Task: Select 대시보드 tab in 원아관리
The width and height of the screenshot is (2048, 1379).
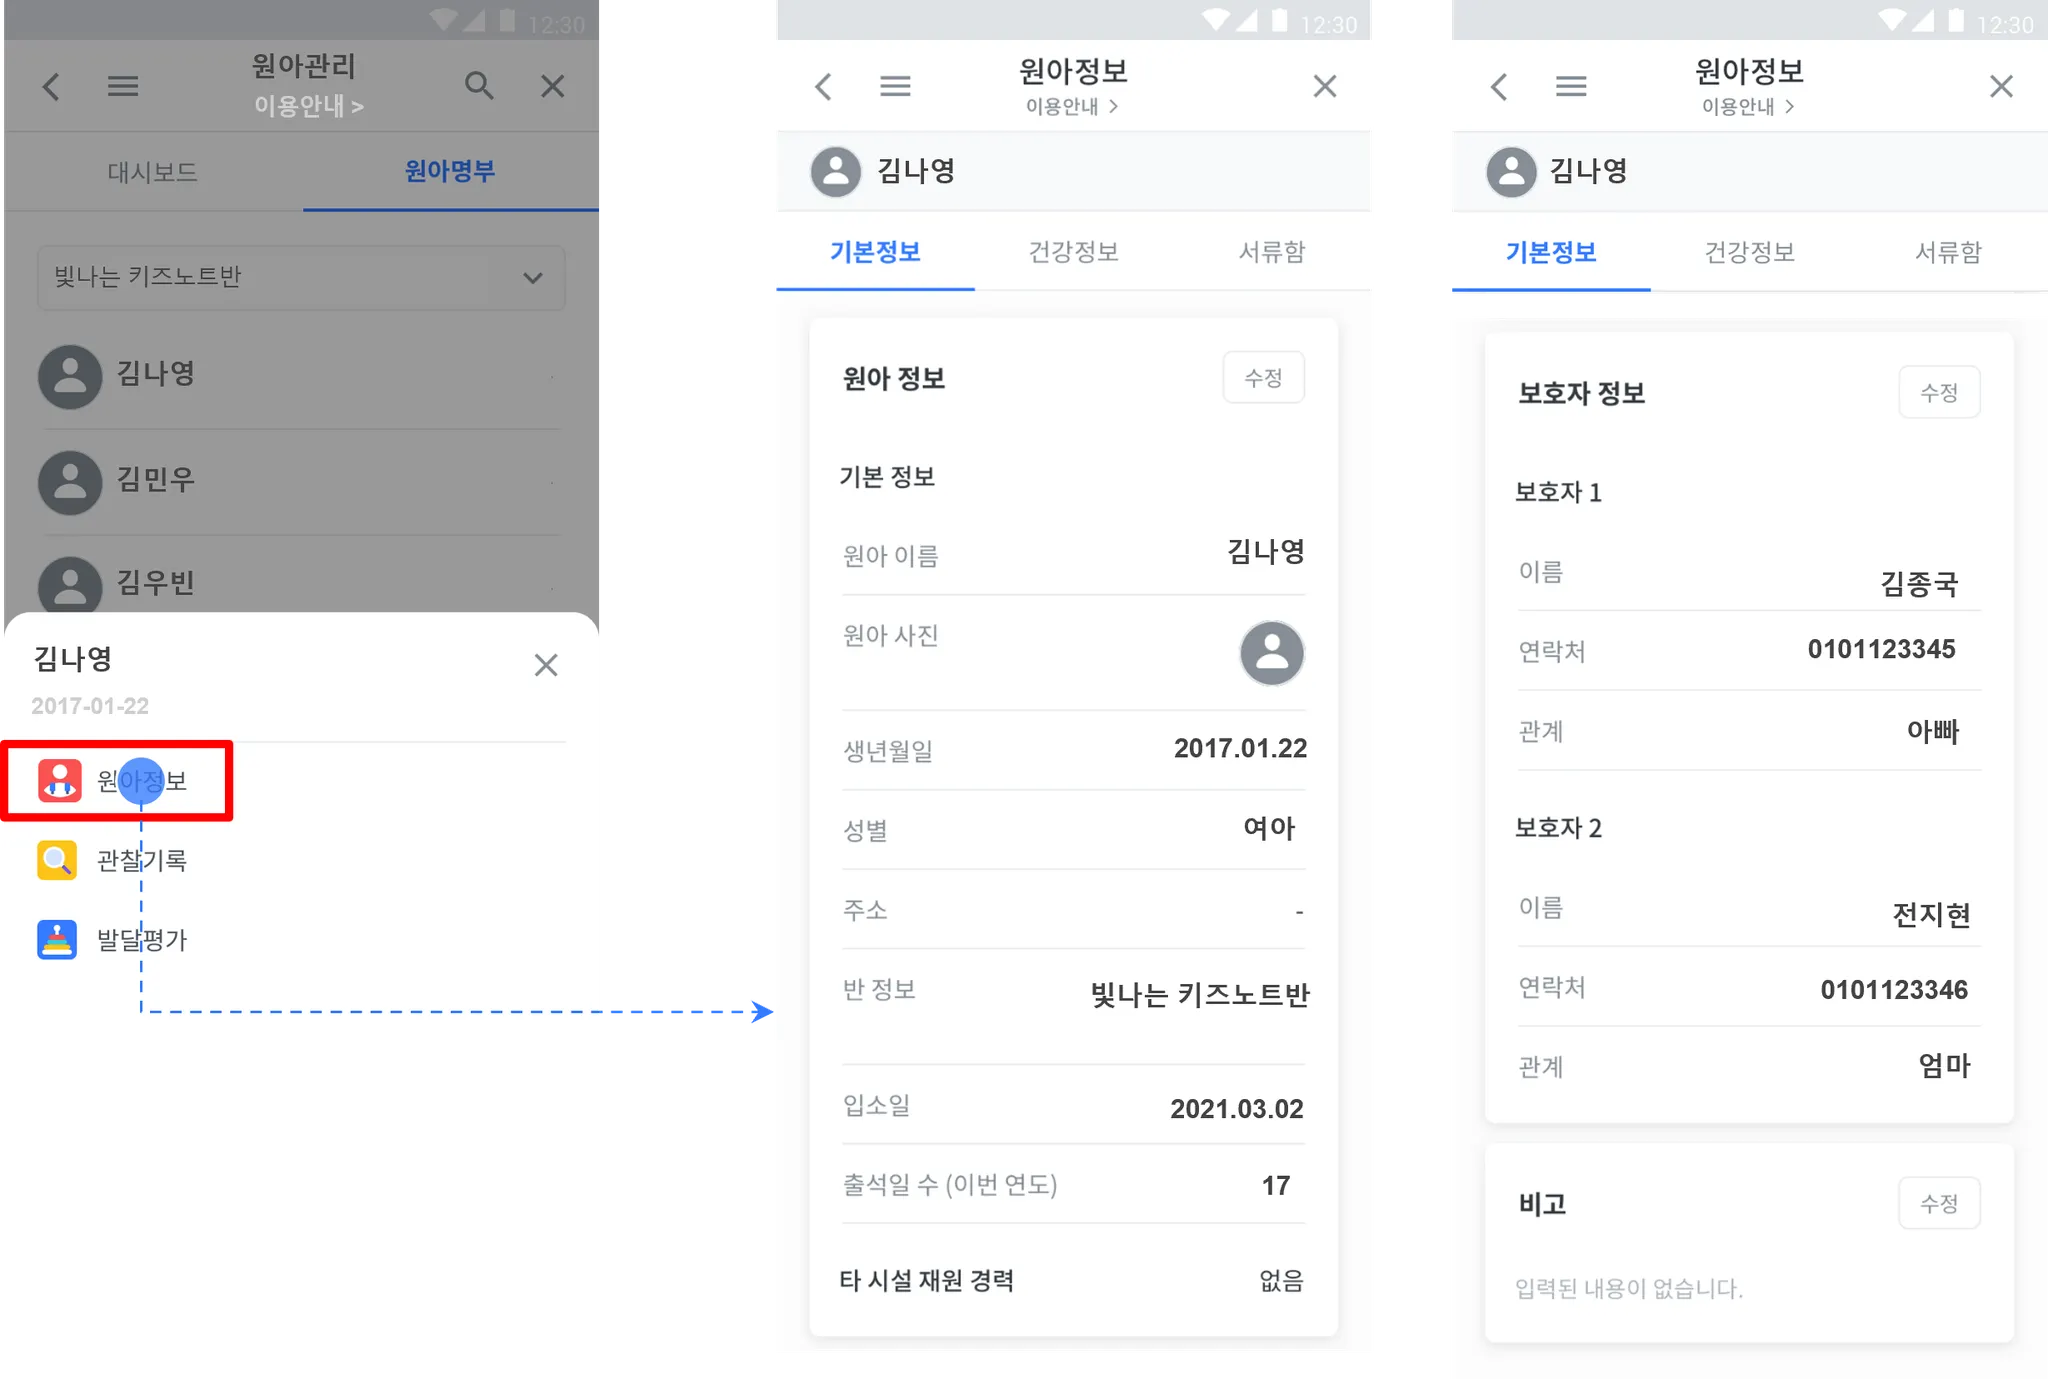Action: [x=152, y=172]
